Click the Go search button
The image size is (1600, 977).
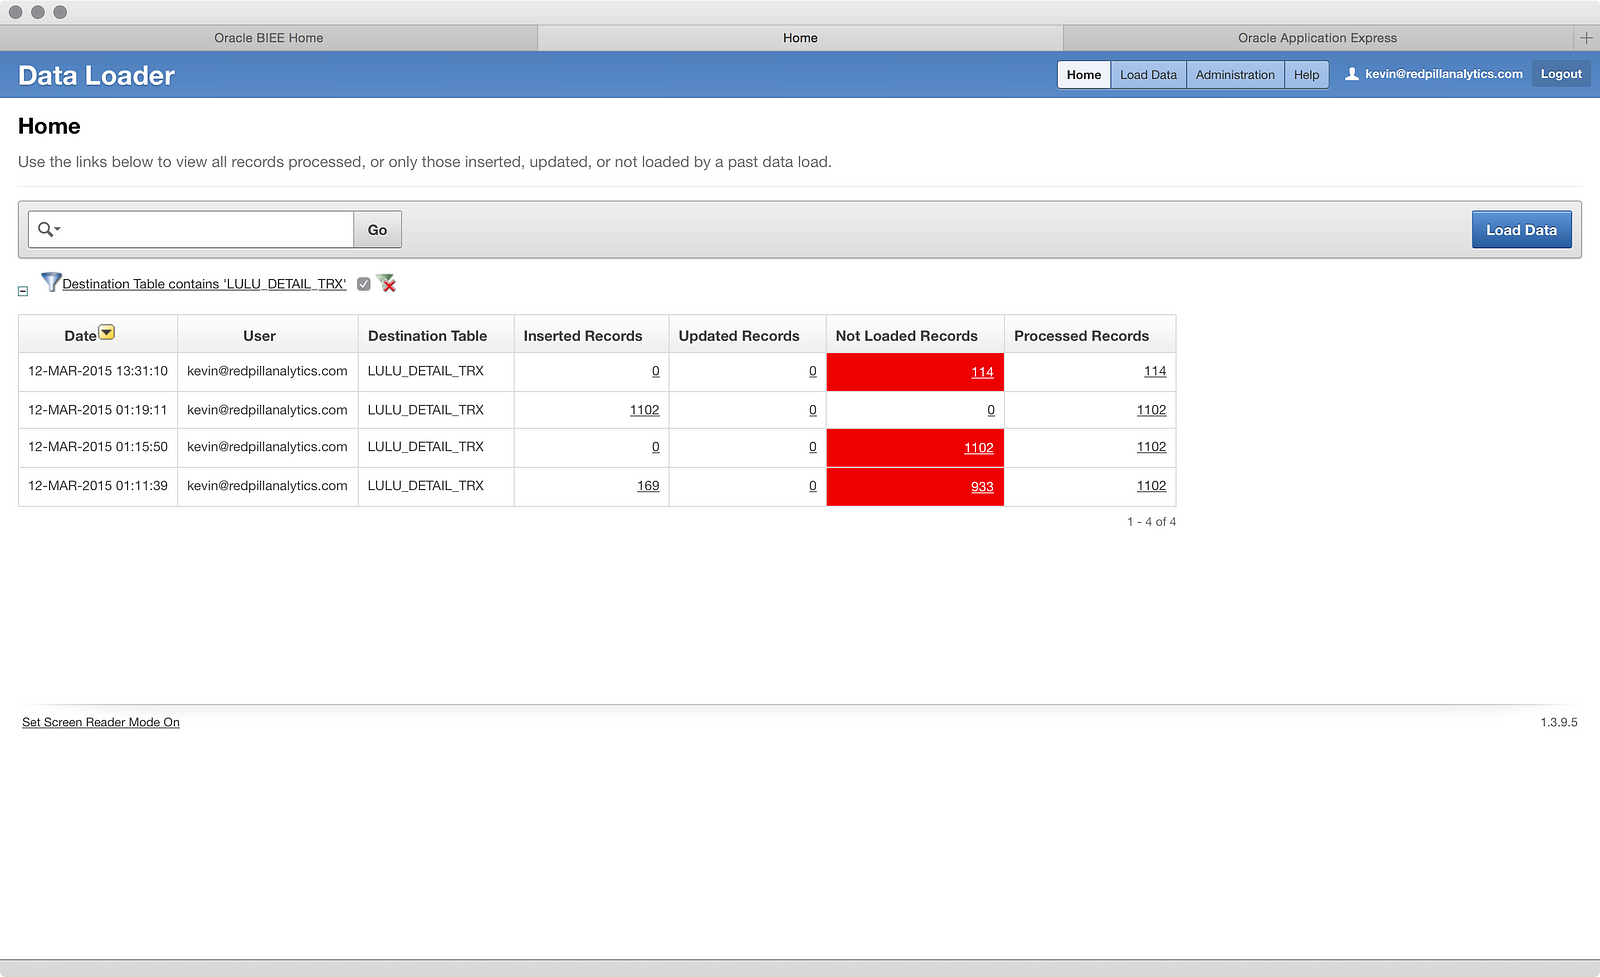click(x=377, y=230)
